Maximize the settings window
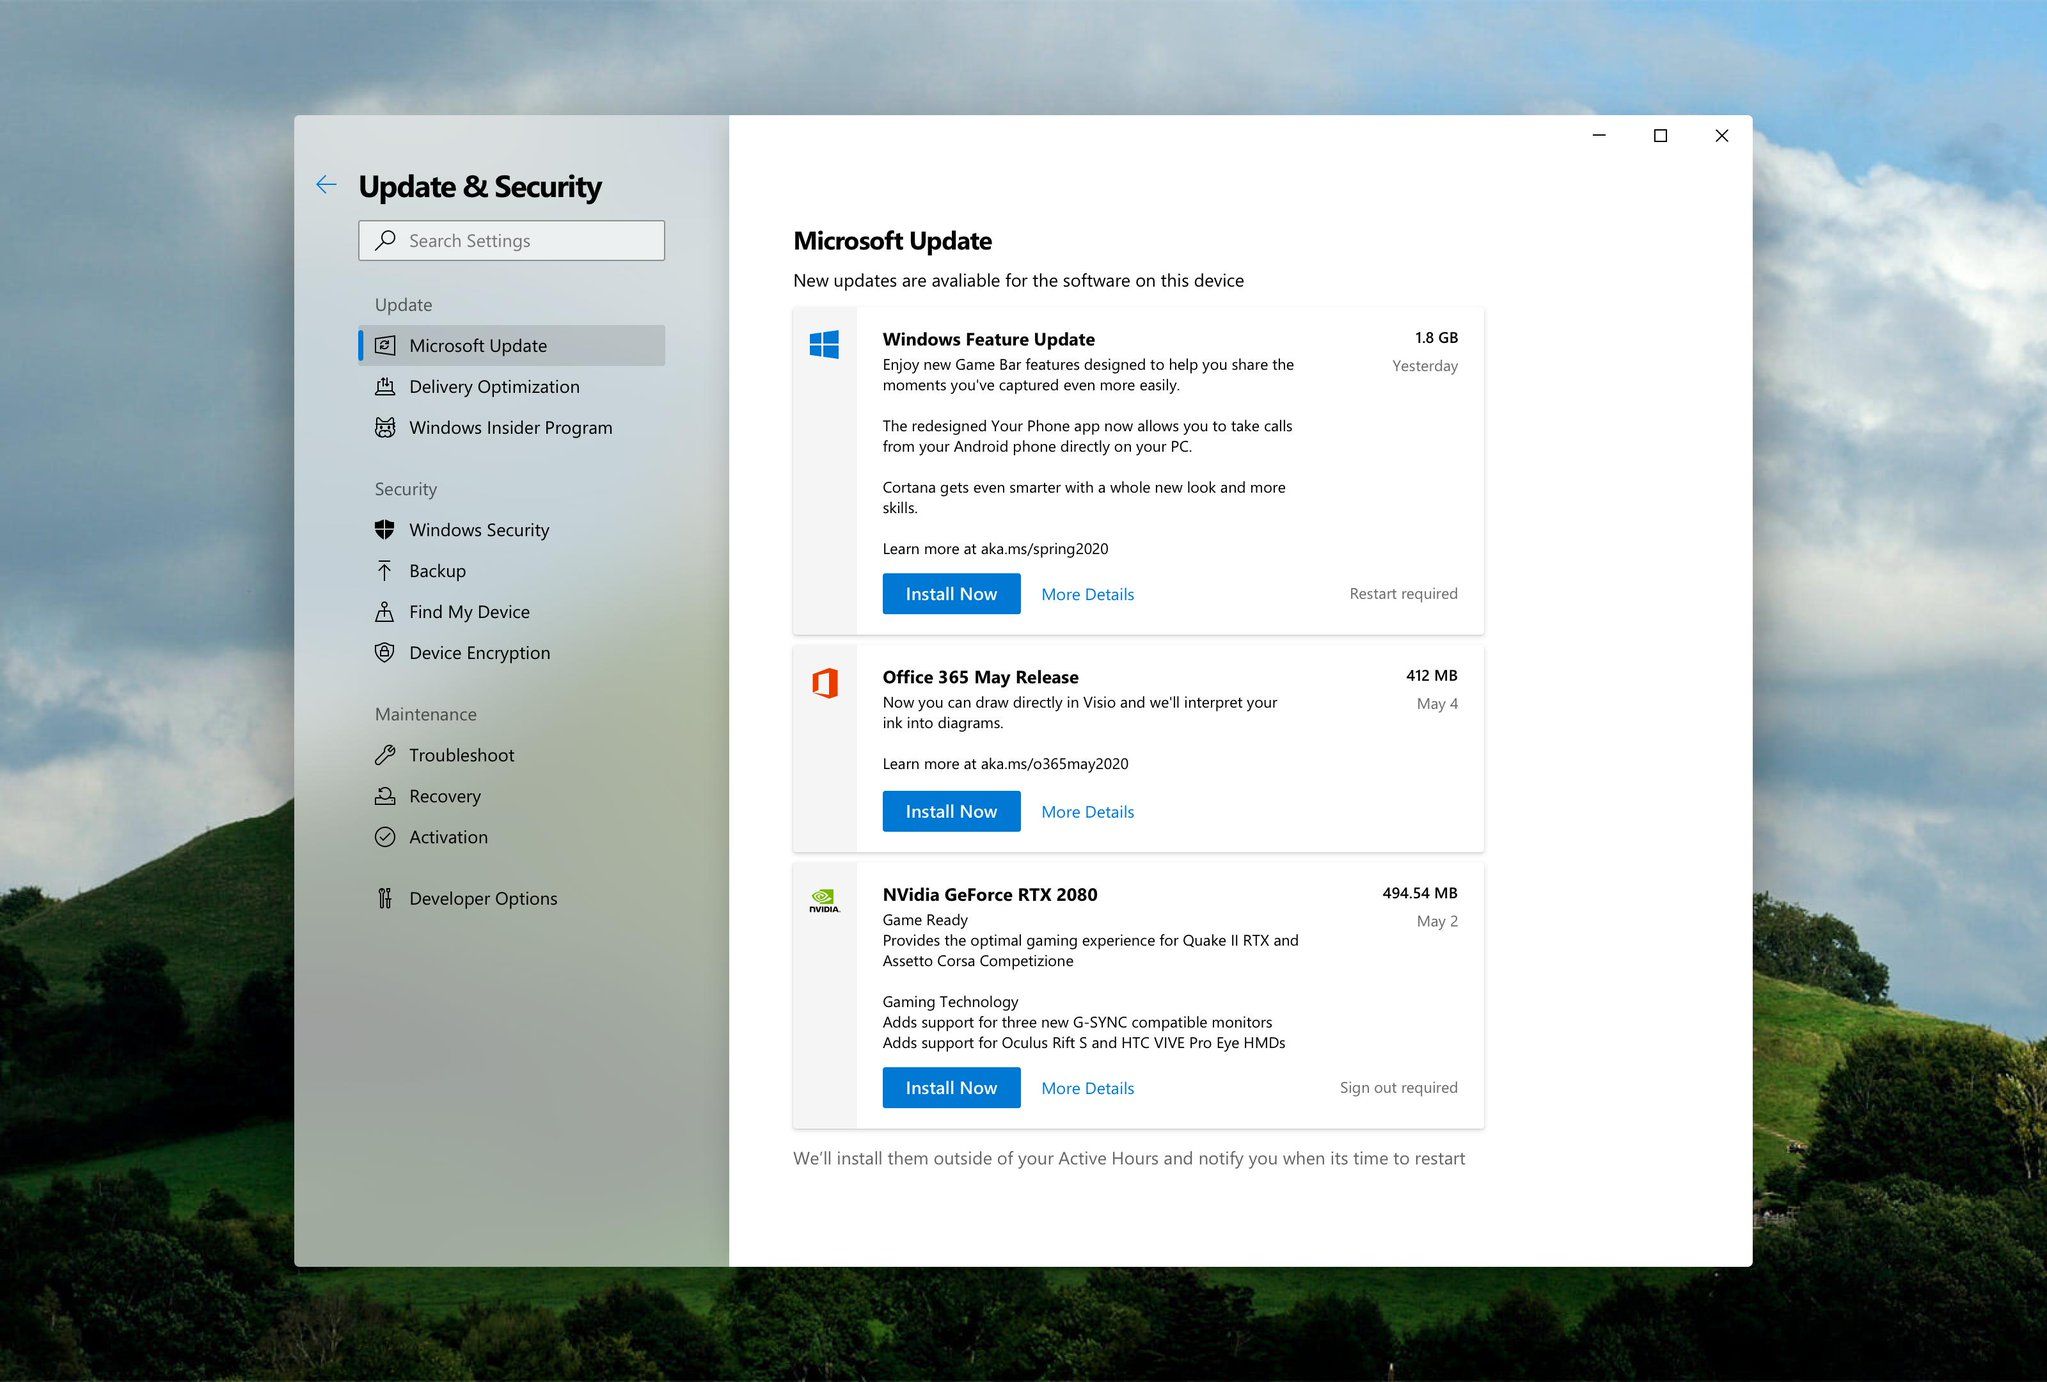 pyautogui.click(x=1660, y=135)
